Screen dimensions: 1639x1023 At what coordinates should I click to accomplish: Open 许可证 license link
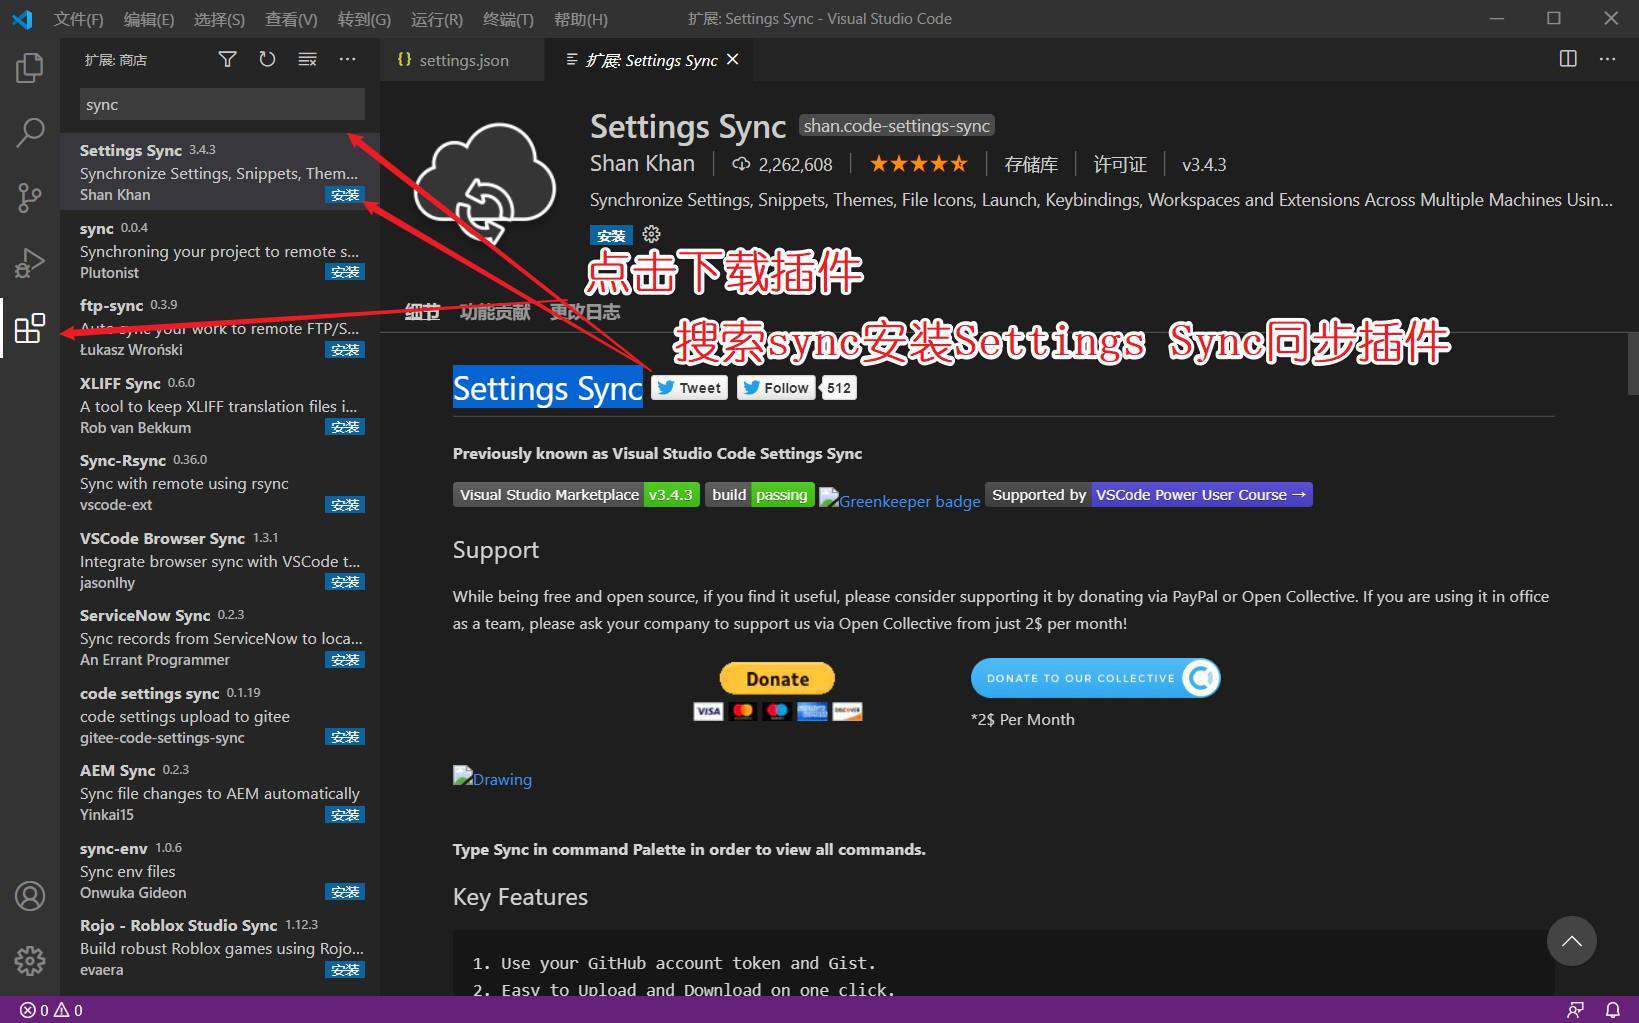click(1120, 164)
